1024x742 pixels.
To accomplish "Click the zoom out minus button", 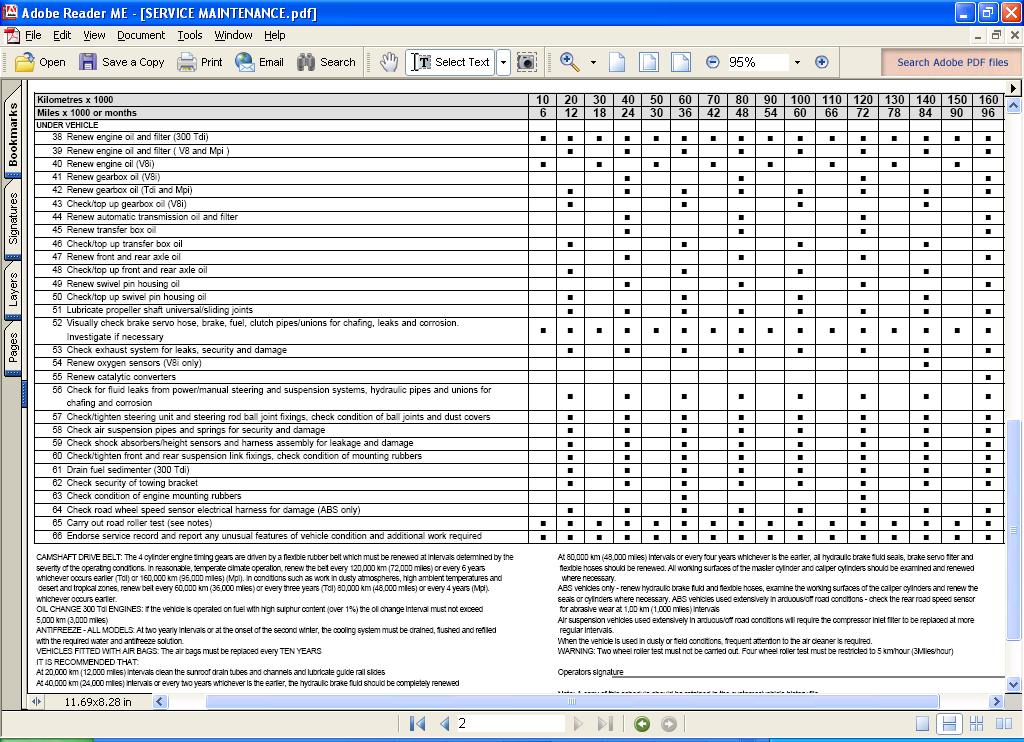I will pyautogui.click(x=712, y=62).
